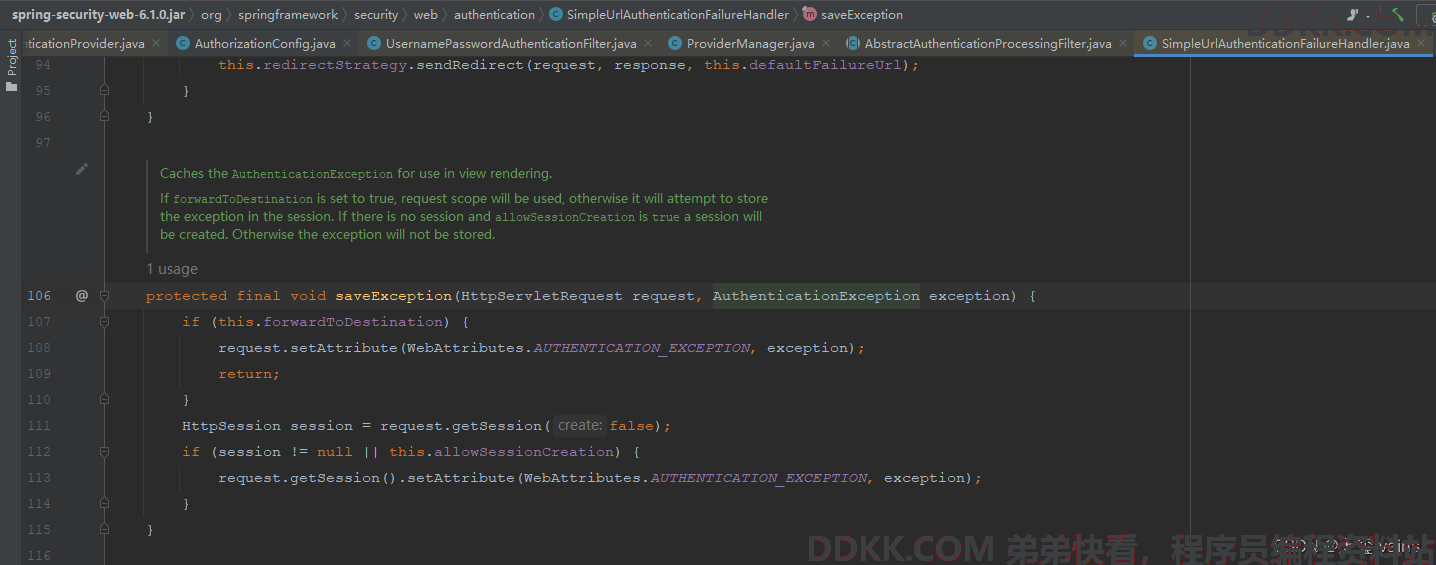Click line number 111 in the gutter
Screen dimensions: 1436x565
[39, 426]
